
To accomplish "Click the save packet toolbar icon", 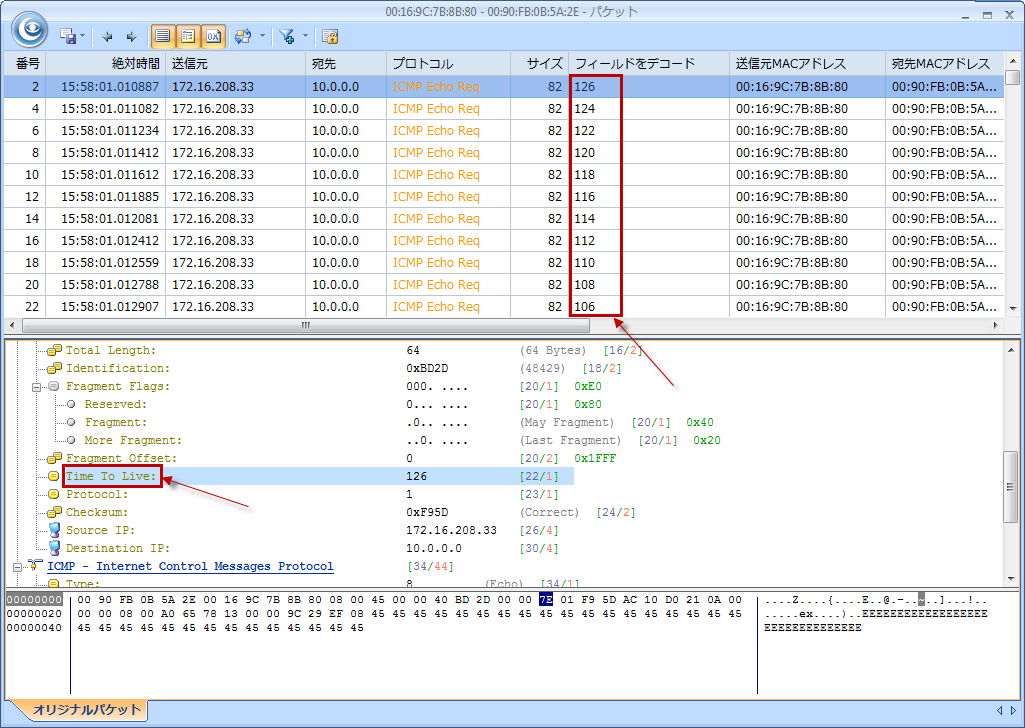I will 69,36.
